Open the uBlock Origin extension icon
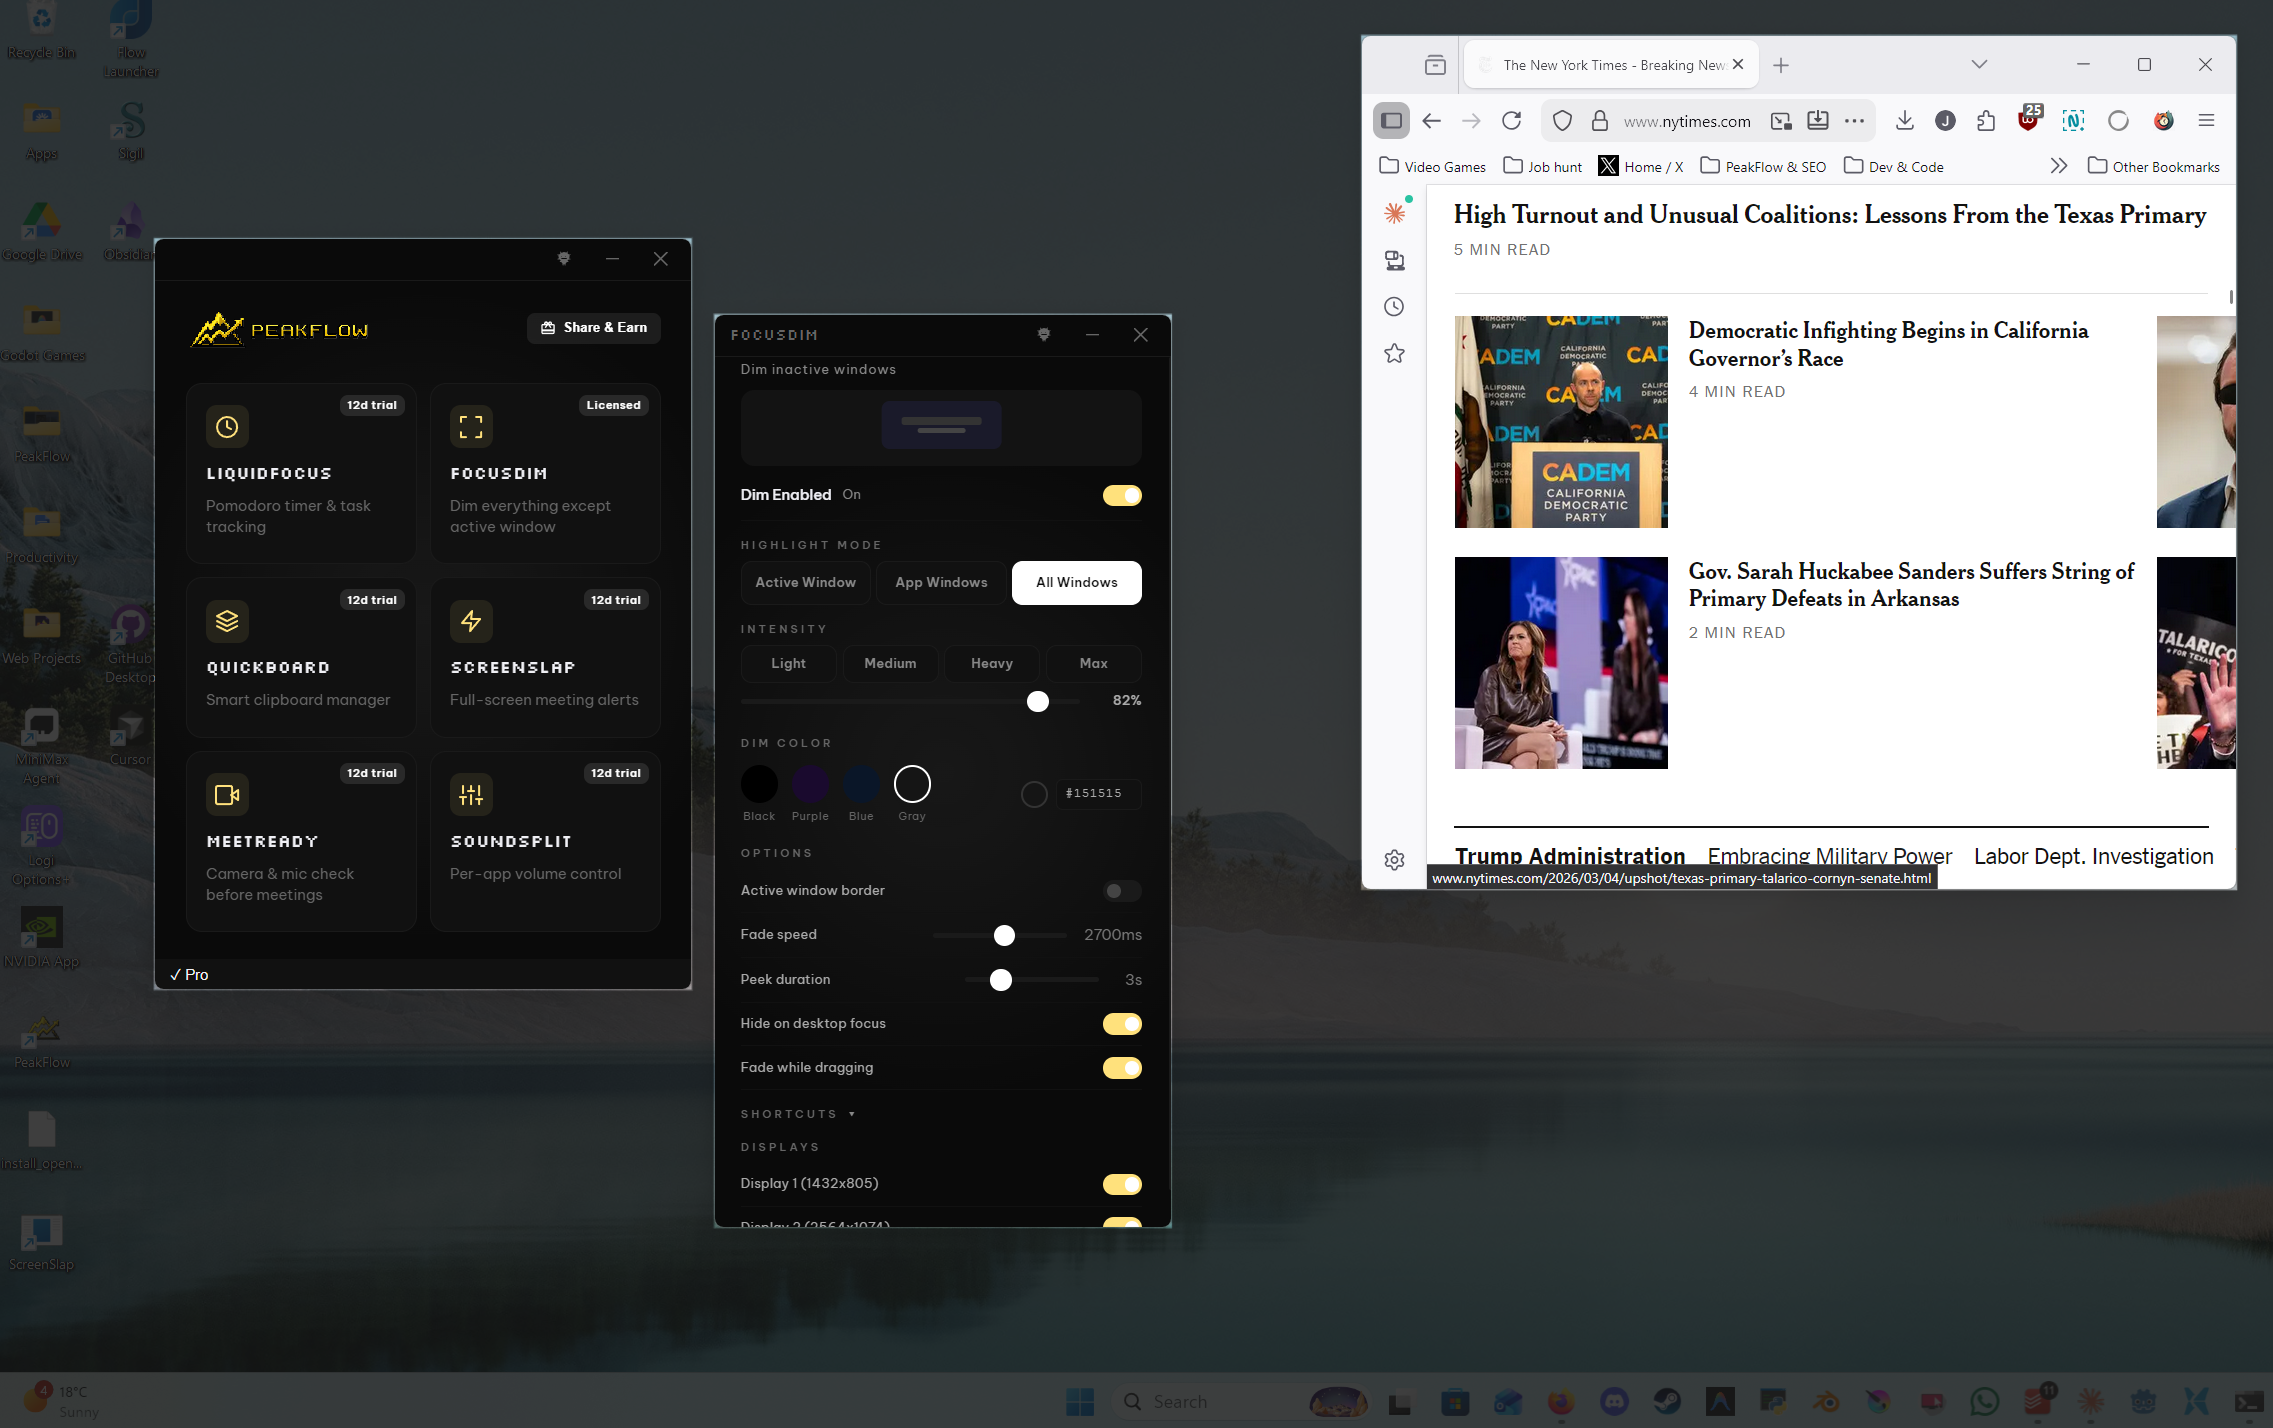Image resolution: width=2273 pixels, height=1428 pixels. click(2029, 120)
